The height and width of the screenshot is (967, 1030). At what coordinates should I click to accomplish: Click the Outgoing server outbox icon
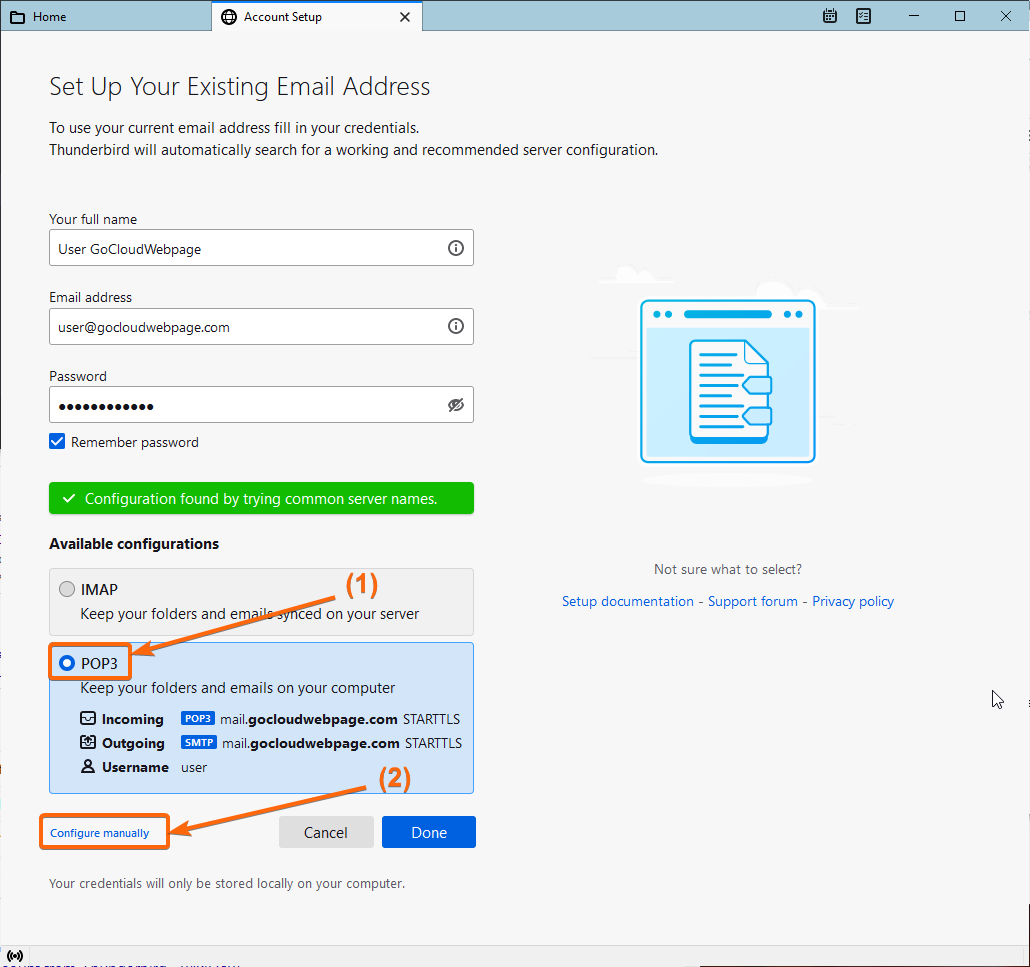tap(87, 742)
